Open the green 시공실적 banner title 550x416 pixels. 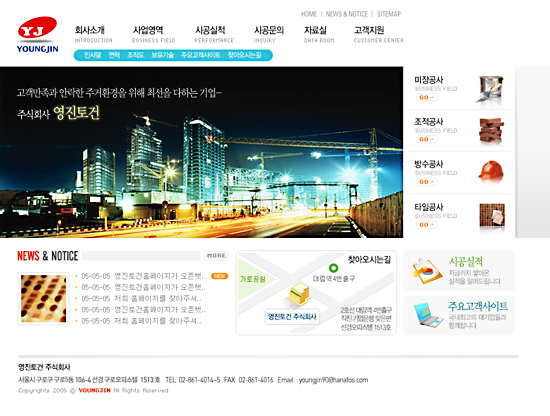(x=466, y=261)
